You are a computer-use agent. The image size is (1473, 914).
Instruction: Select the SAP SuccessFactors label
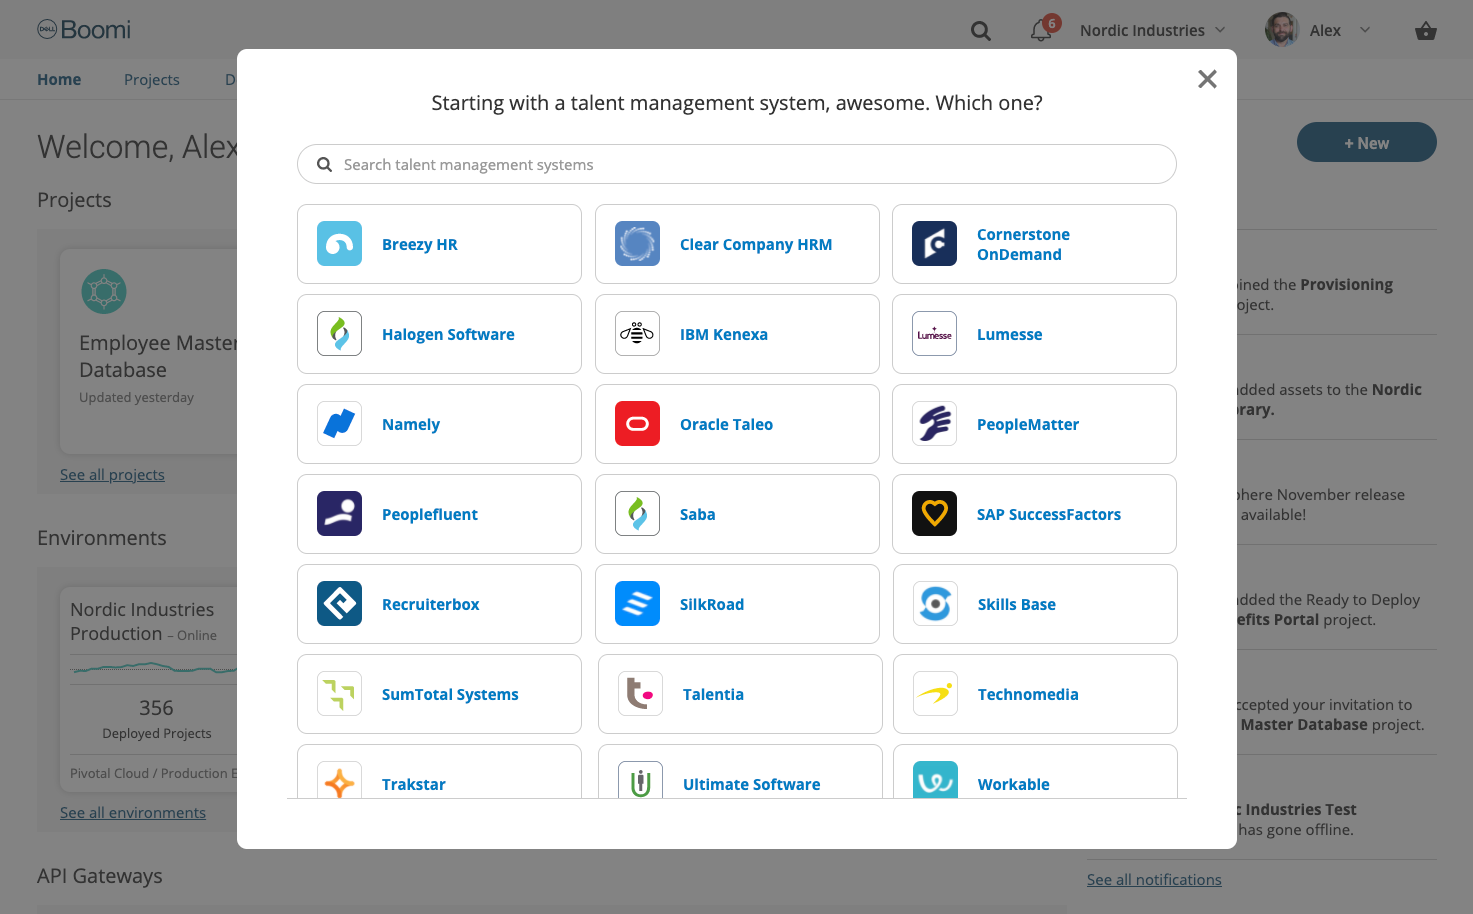[x=1049, y=514]
